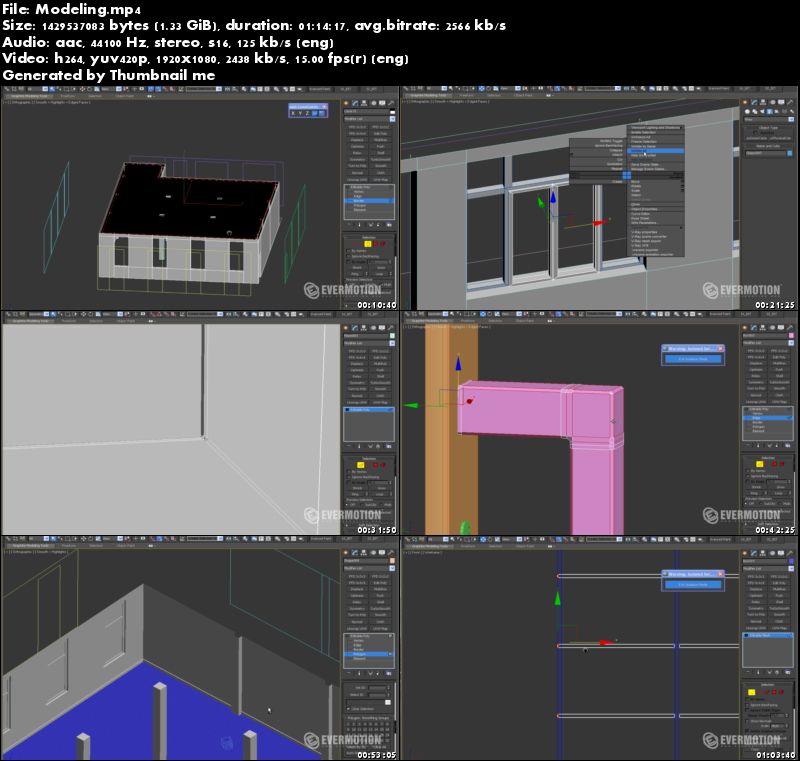
Task: Enable By Angle checkbox in 00:10:40 thumbnail
Action: click(348, 262)
